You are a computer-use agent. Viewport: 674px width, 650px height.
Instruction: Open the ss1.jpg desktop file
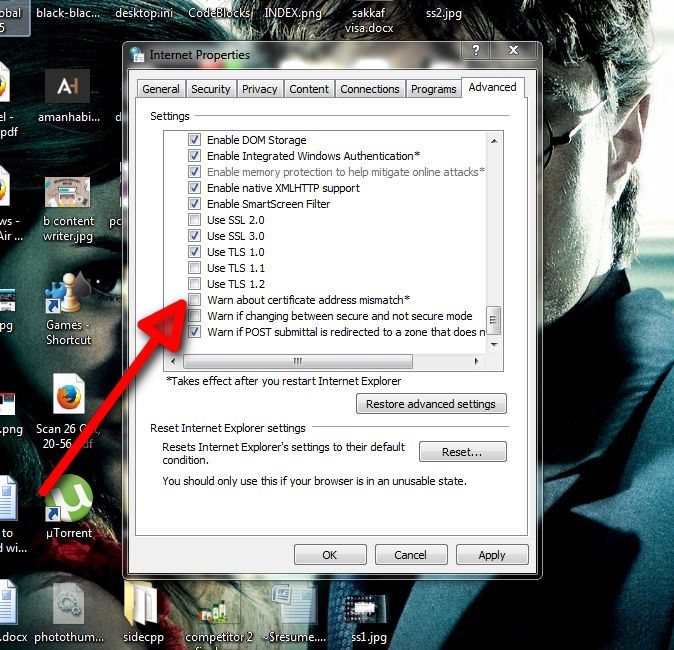368,610
